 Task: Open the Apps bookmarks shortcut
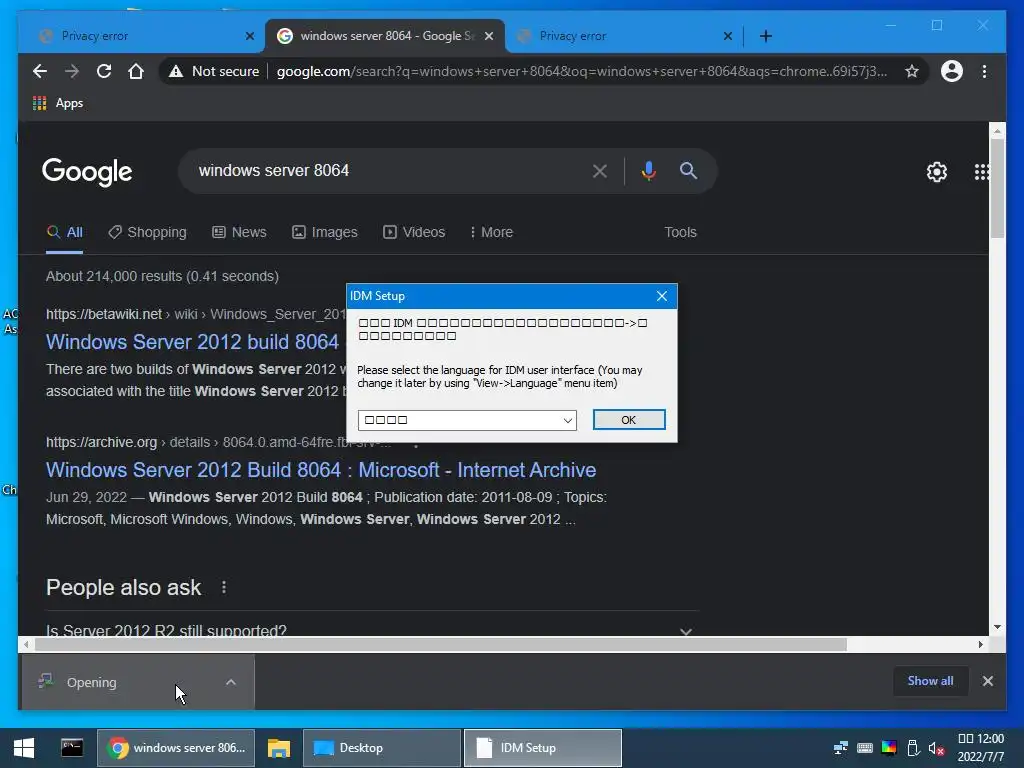point(58,103)
